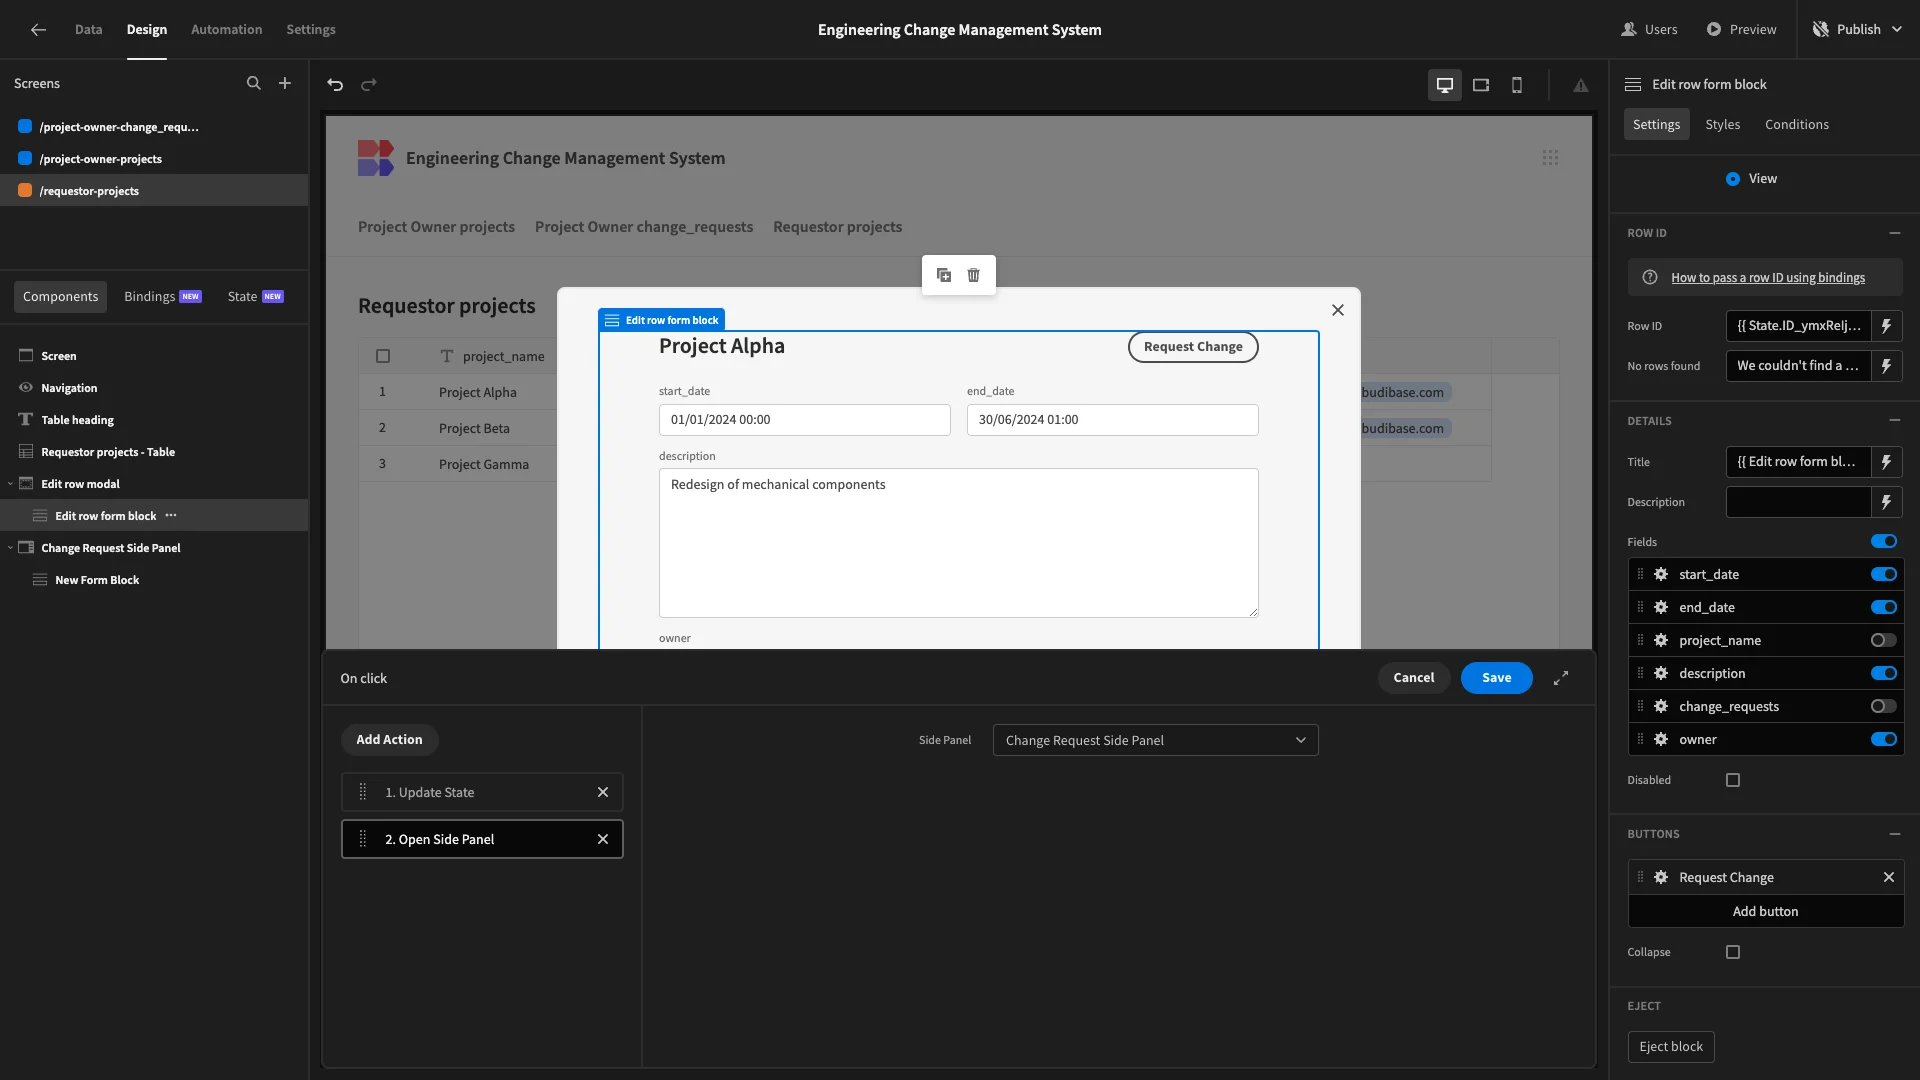Collapse the Buttons section
The height and width of the screenshot is (1080, 1920).
click(1894, 834)
